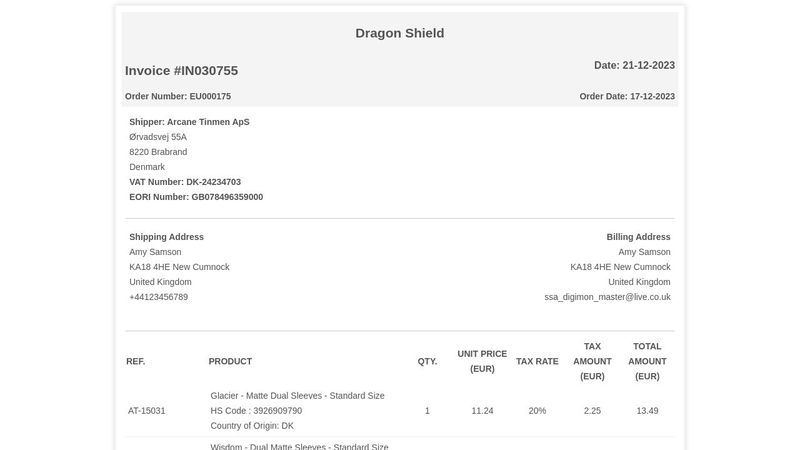Click Amy Samson under Shipping Address
The image size is (800, 450).
click(155, 252)
